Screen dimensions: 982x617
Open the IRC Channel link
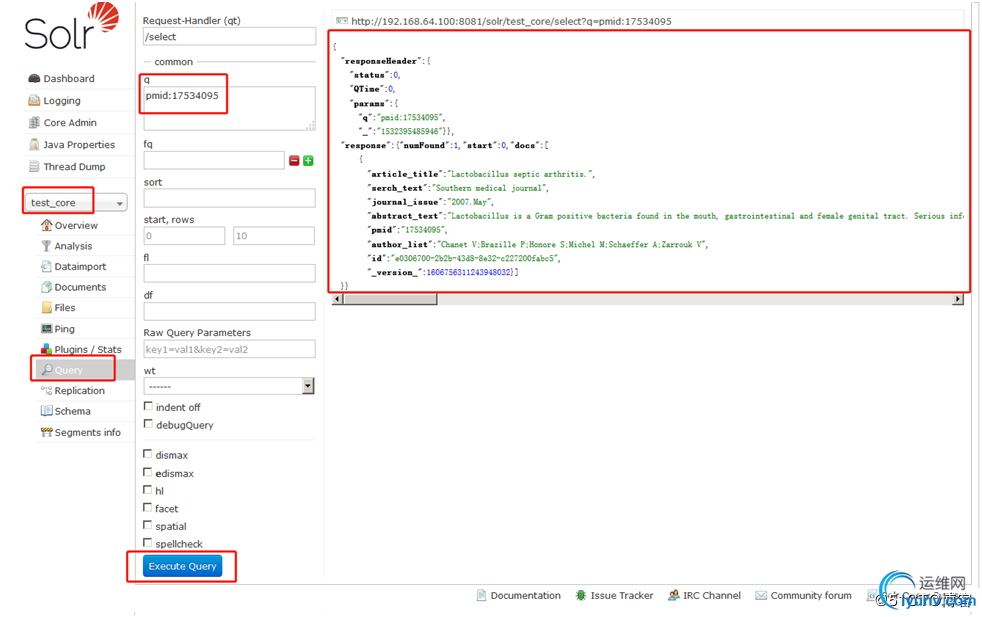pyautogui.click(x=712, y=595)
